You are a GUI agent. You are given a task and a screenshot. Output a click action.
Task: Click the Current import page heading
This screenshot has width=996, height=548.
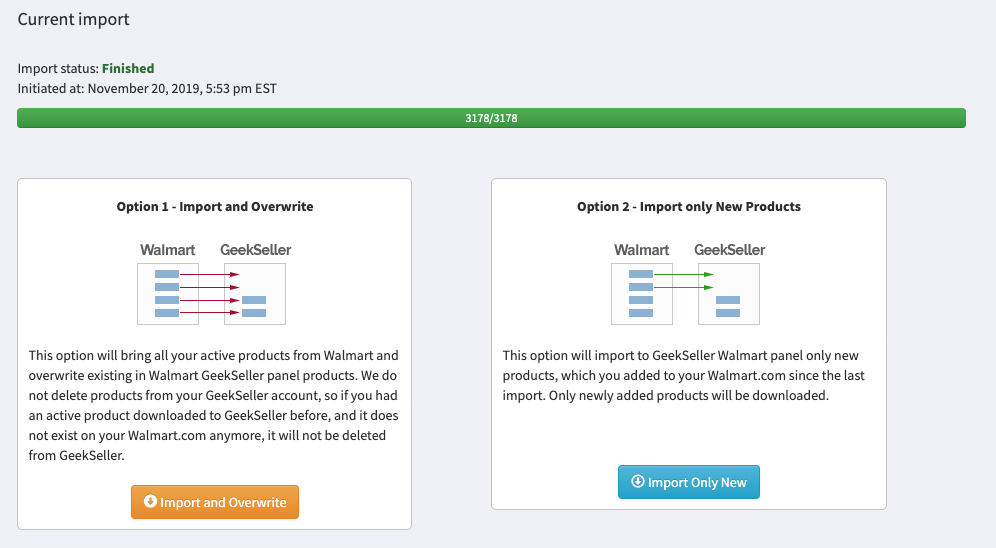click(x=73, y=19)
